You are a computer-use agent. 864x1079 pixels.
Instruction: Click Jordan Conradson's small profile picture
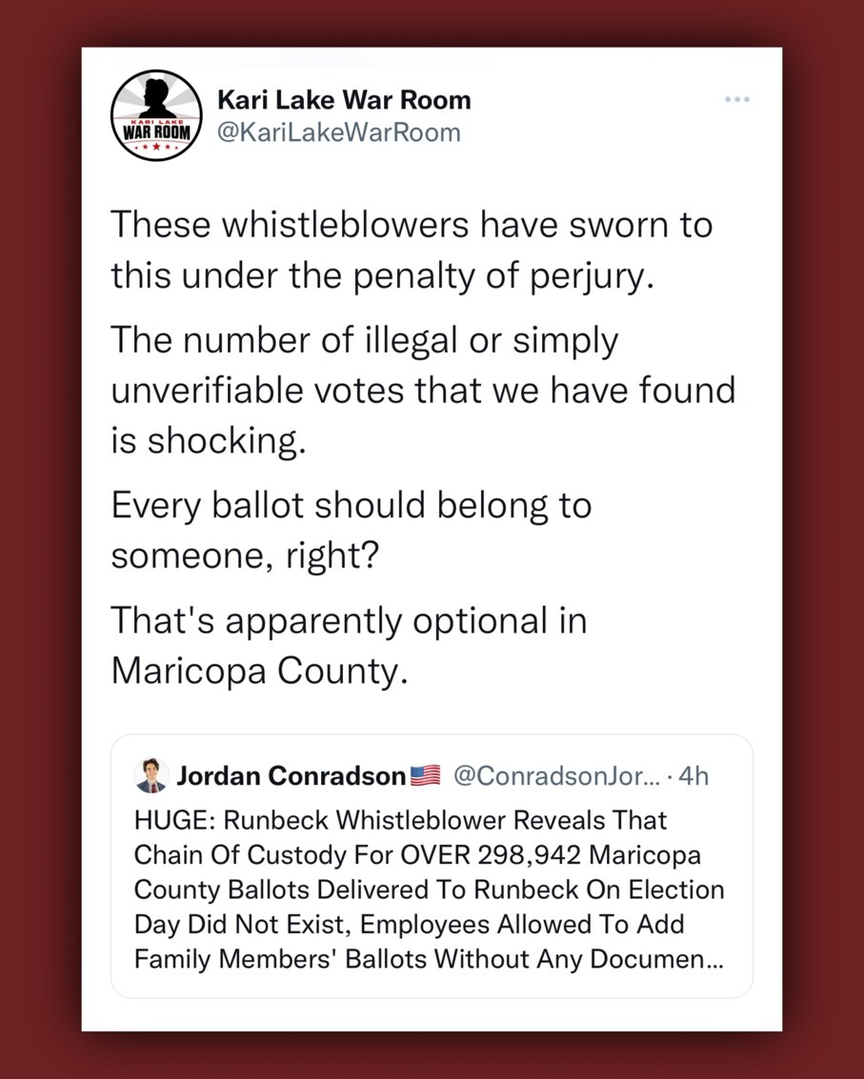[150, 774]
